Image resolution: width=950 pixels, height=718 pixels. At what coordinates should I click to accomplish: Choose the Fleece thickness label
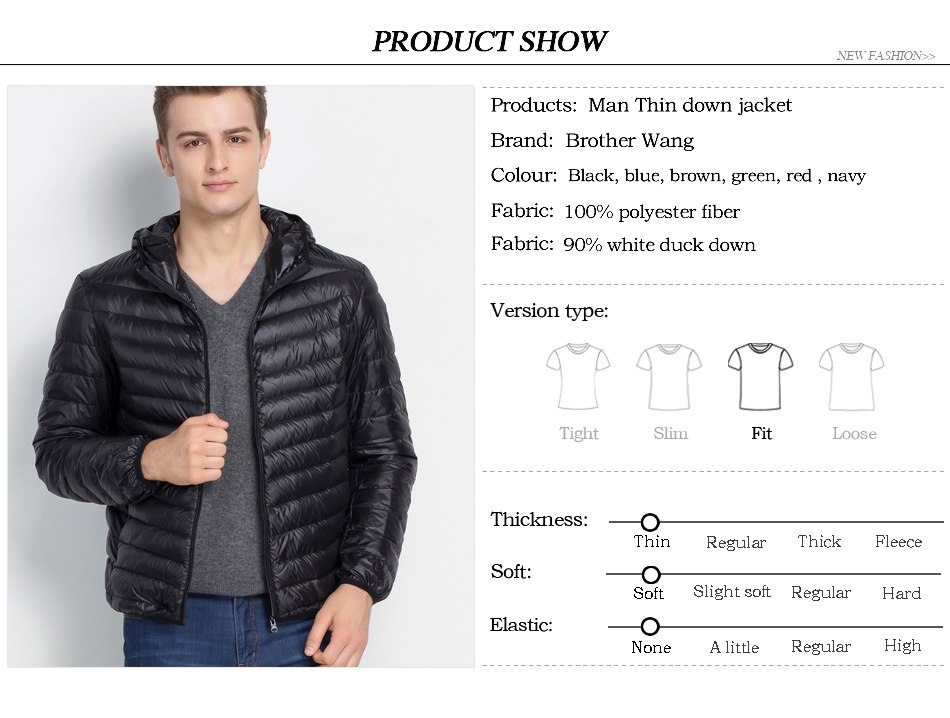[x=898, y=542]
